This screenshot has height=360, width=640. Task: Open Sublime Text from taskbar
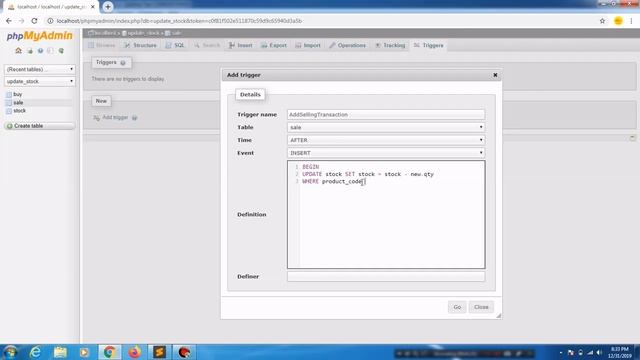159,352
